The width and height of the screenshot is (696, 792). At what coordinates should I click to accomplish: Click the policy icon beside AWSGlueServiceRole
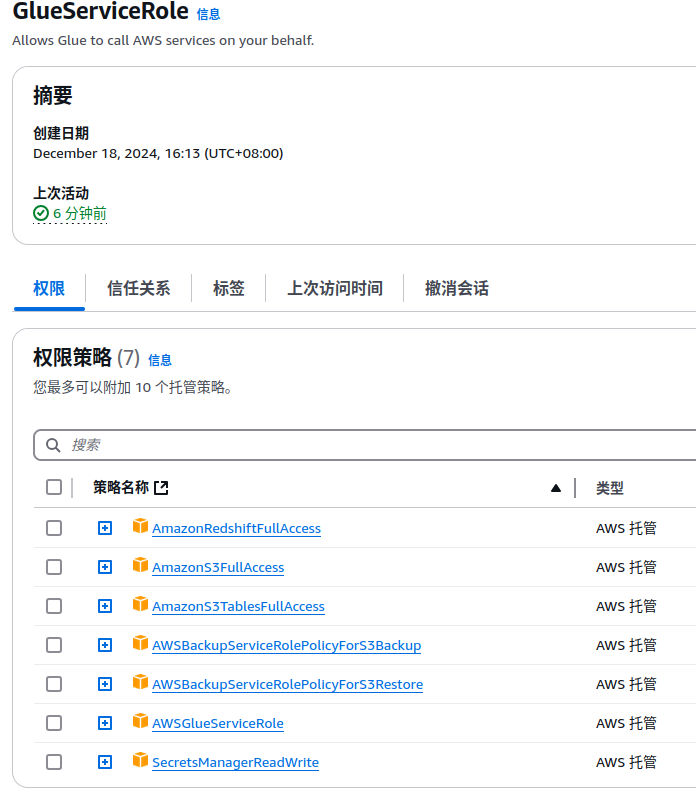pyautogui.click(x=140, y=720)
